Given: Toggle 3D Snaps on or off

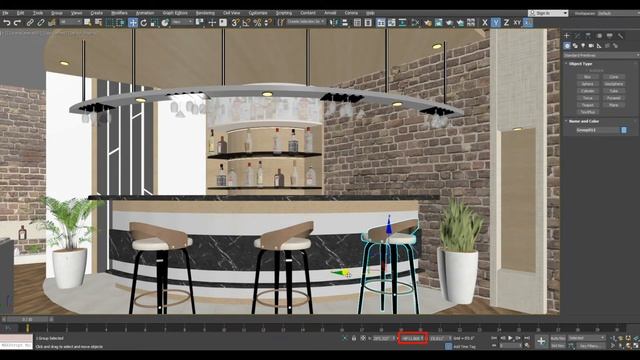Looking at the screenshot, I should coord(235,23).
